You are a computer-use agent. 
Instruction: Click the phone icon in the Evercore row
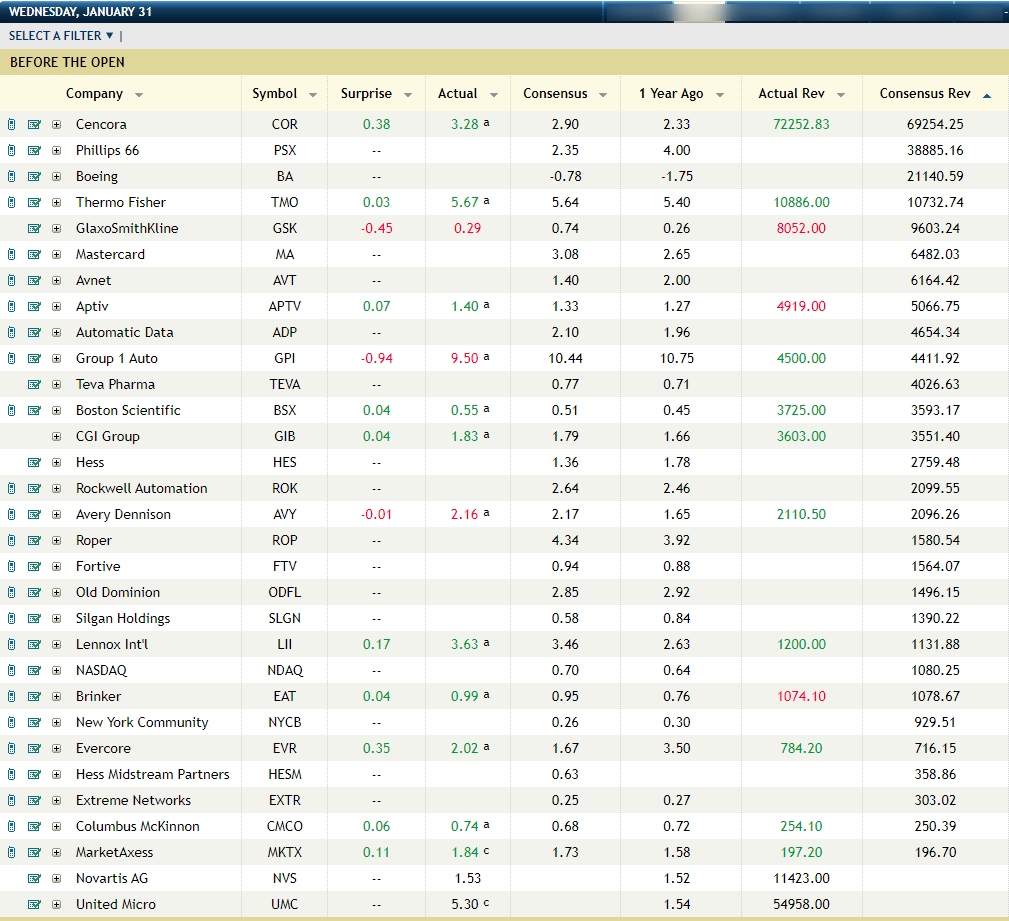(x=11, y=749)
